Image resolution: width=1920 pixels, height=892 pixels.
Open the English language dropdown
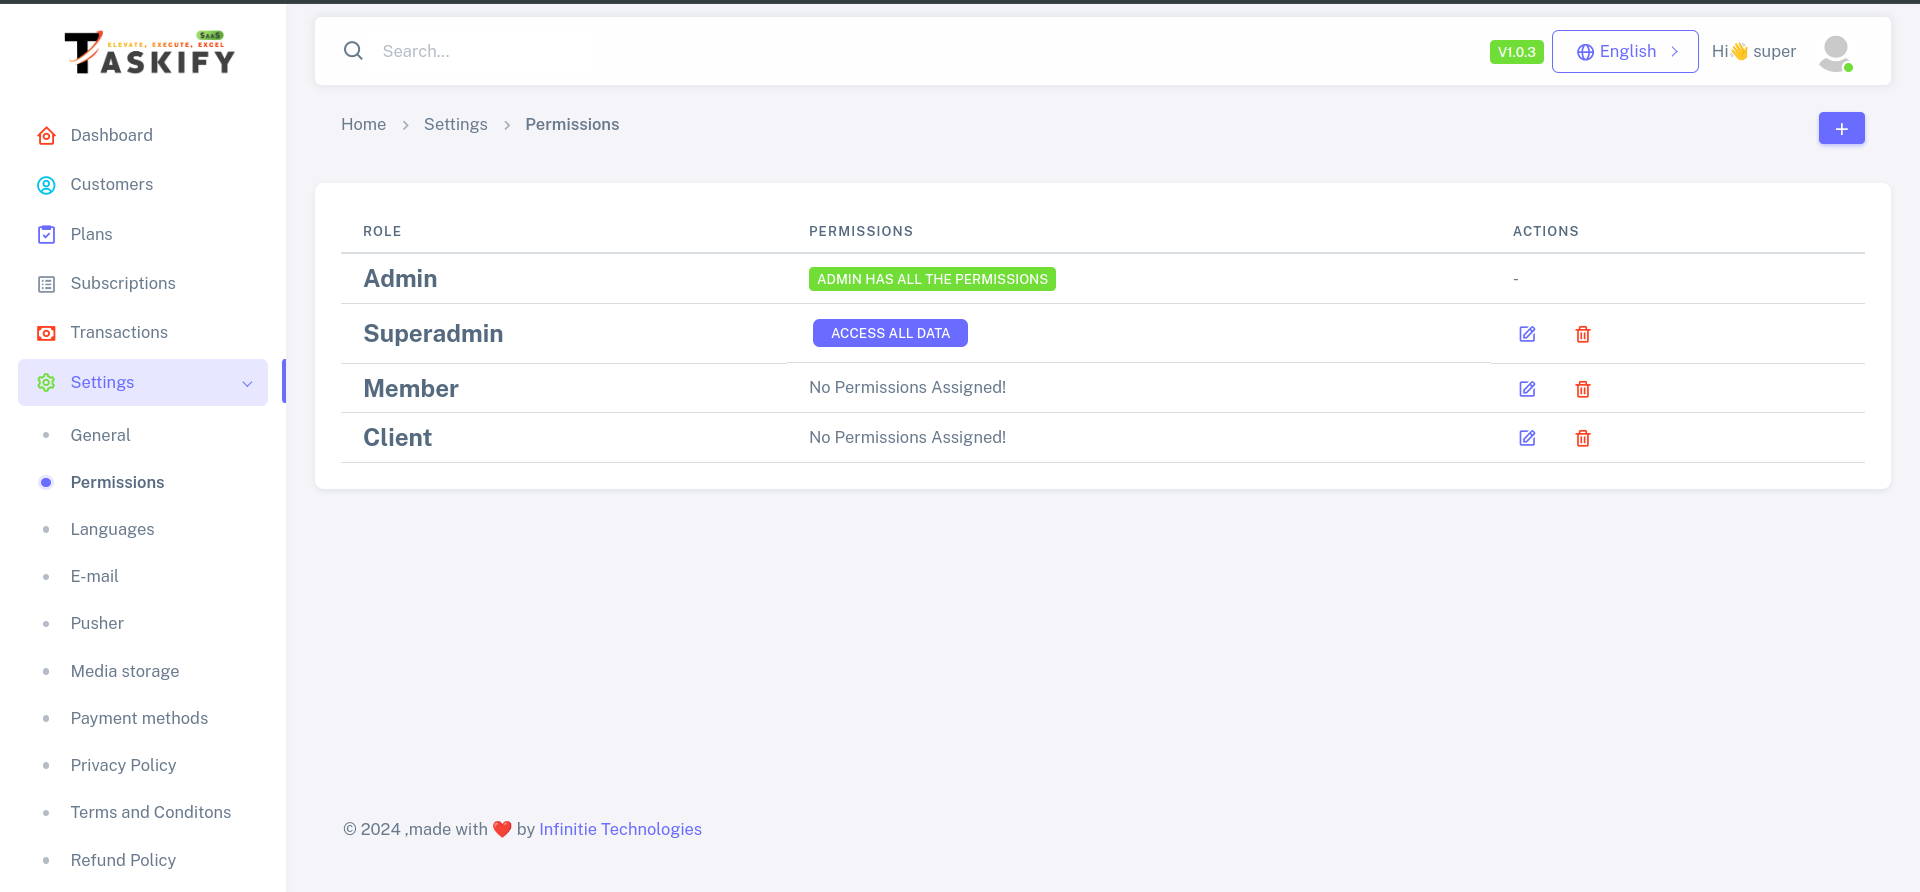tap(1625, 52)
